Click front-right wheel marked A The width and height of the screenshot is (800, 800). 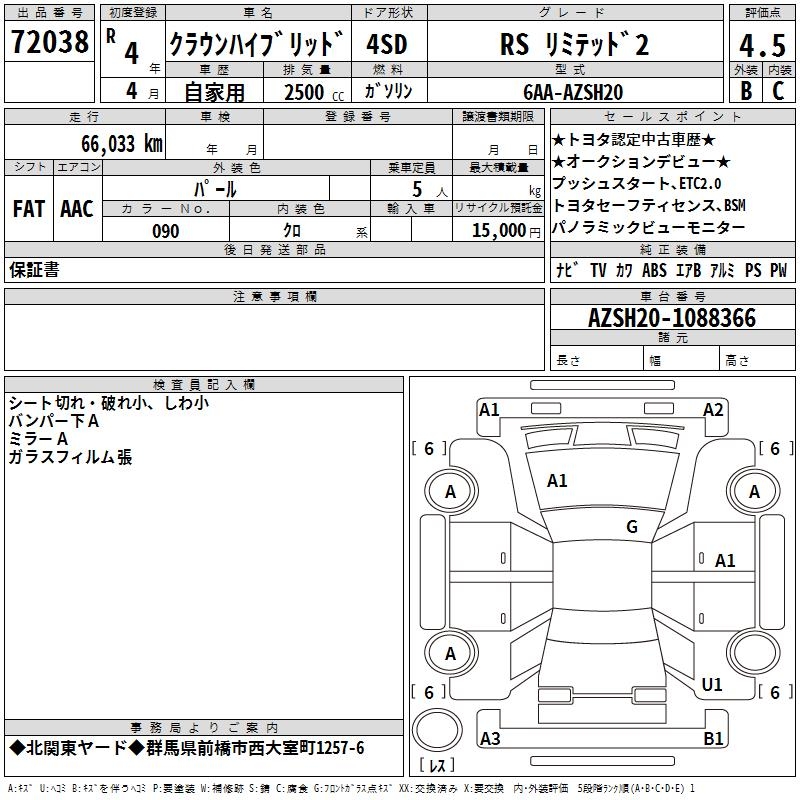coord(754,492)
